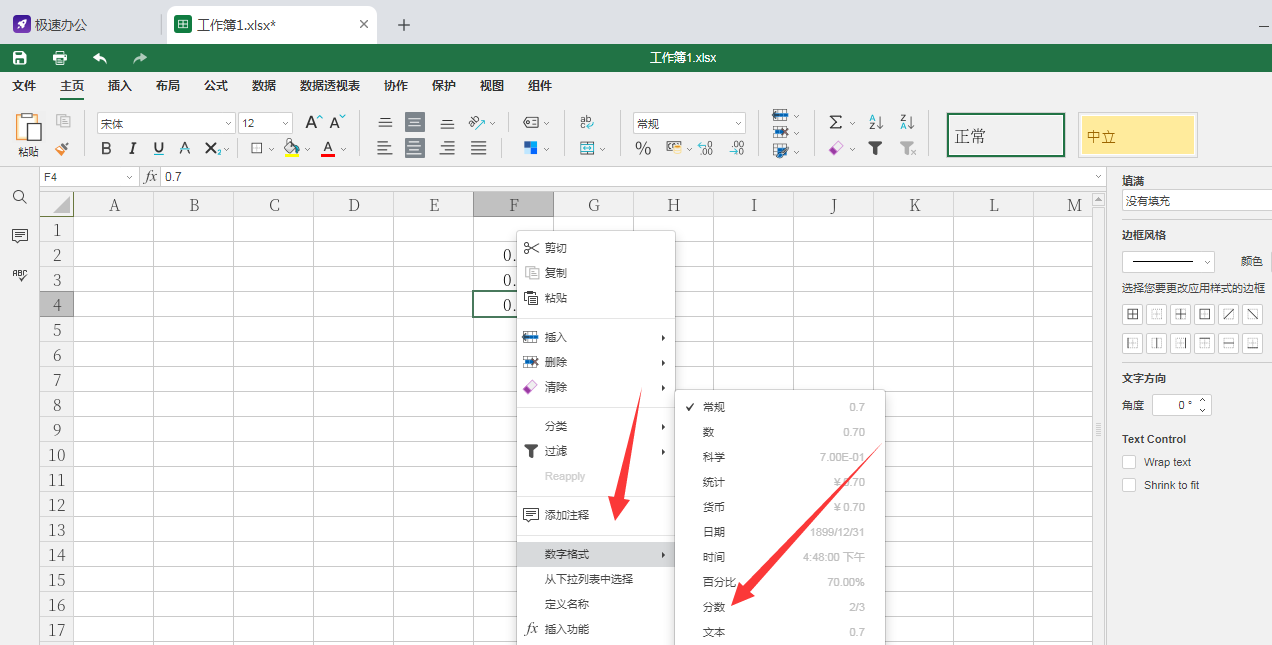Select 粘贴 in the context menu
The height and width of the screenshot is (645, 1272).
click(596, 298)
